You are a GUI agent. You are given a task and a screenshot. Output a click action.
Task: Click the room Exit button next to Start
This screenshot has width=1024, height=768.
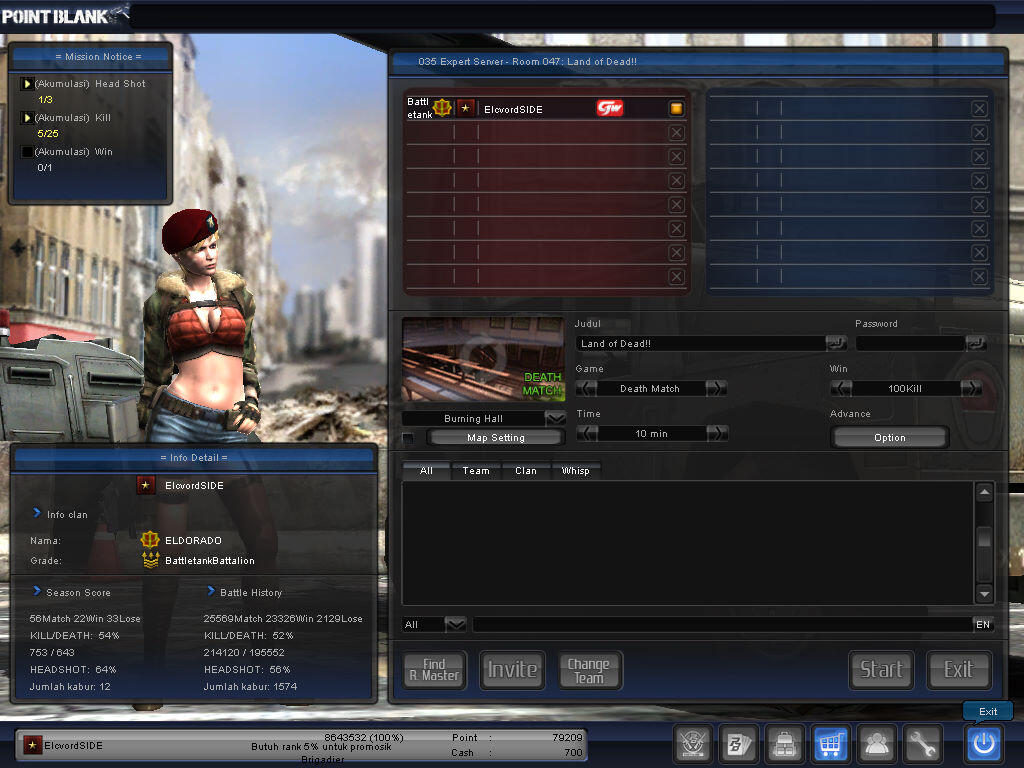(959, 669)
